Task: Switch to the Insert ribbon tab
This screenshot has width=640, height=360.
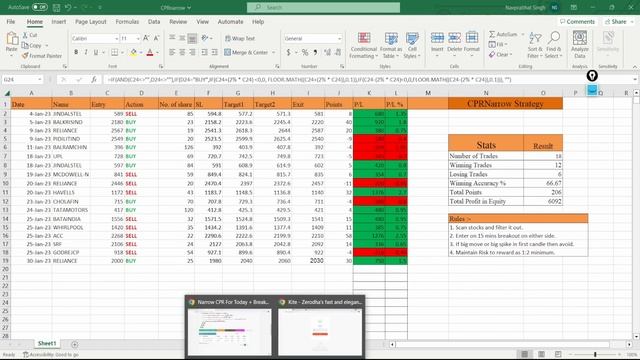Action: (x=59, y=22)
